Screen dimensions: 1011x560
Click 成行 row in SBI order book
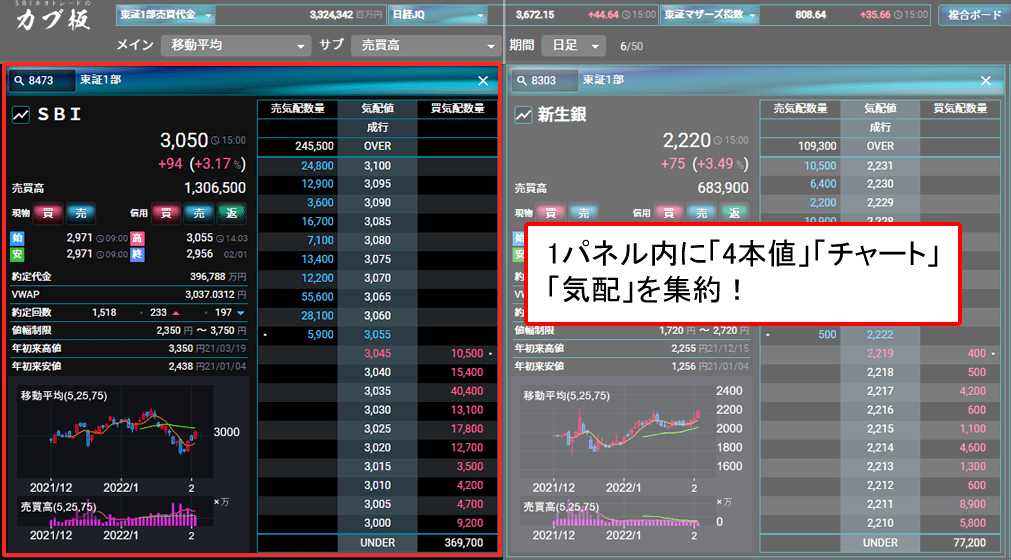coord(377,128)
